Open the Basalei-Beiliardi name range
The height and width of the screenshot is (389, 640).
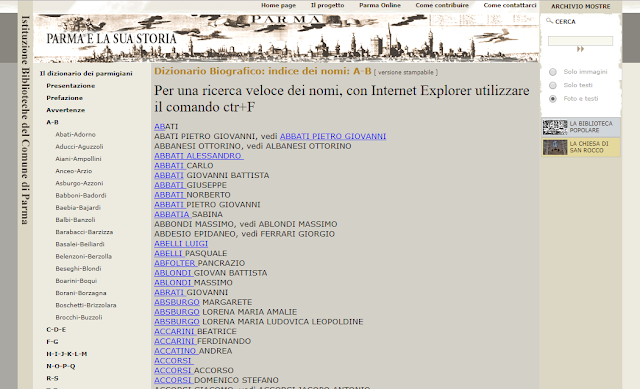80,244
